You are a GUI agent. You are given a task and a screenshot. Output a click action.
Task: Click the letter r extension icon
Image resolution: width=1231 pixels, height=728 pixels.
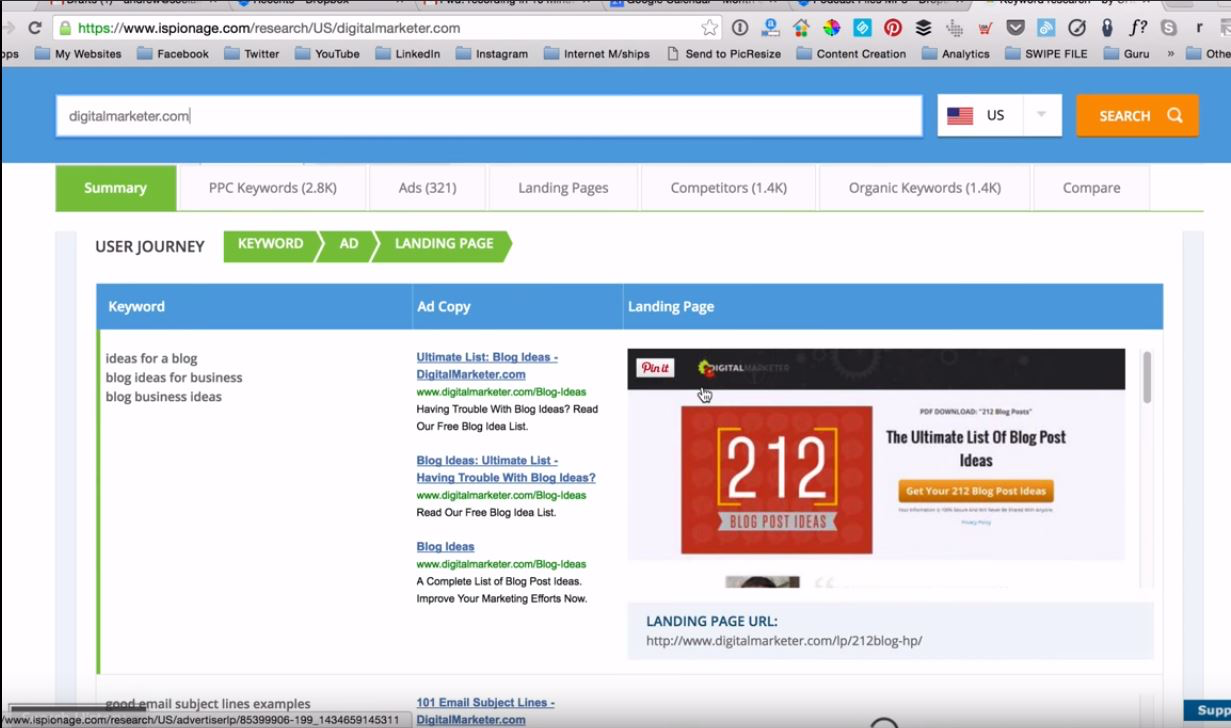tap(1199, 28)
